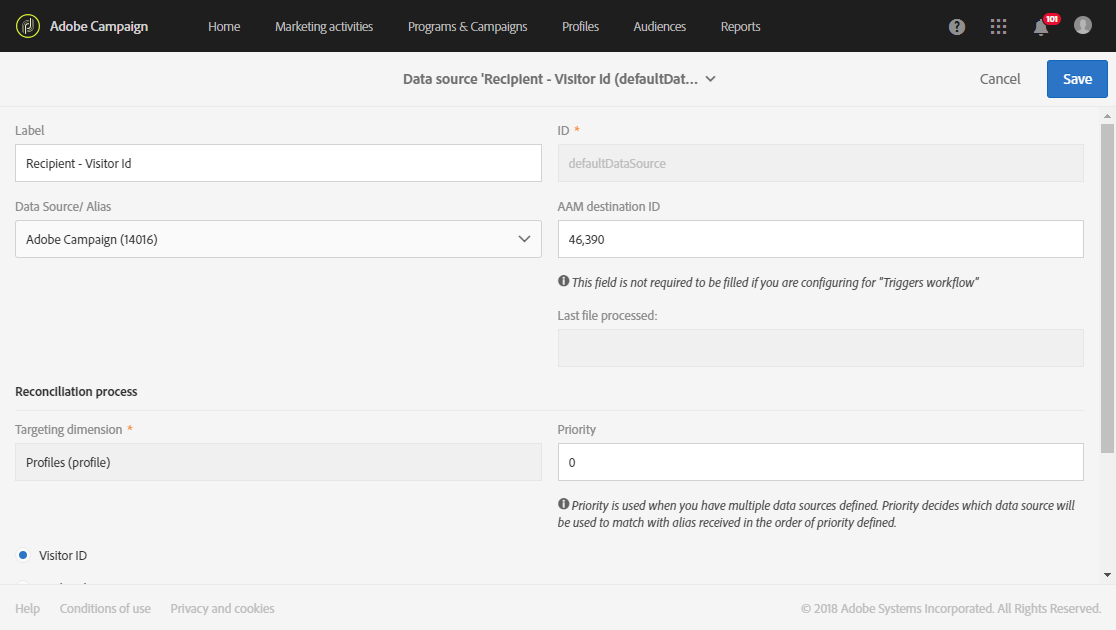Open the help question mark icon

(957, 27)
